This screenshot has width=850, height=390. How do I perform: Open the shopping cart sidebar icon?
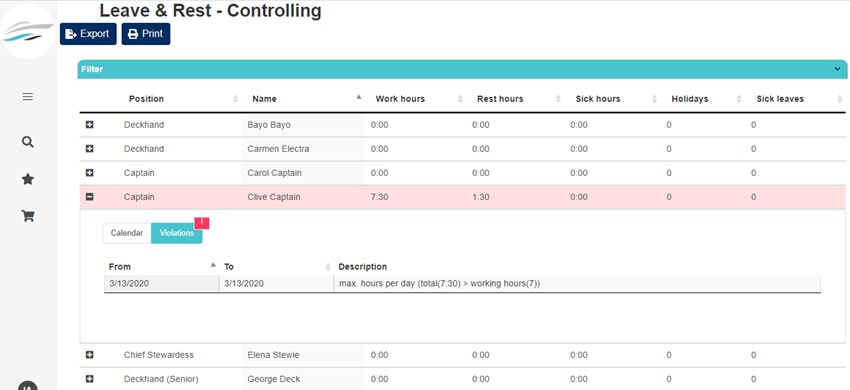pos(28,216)
